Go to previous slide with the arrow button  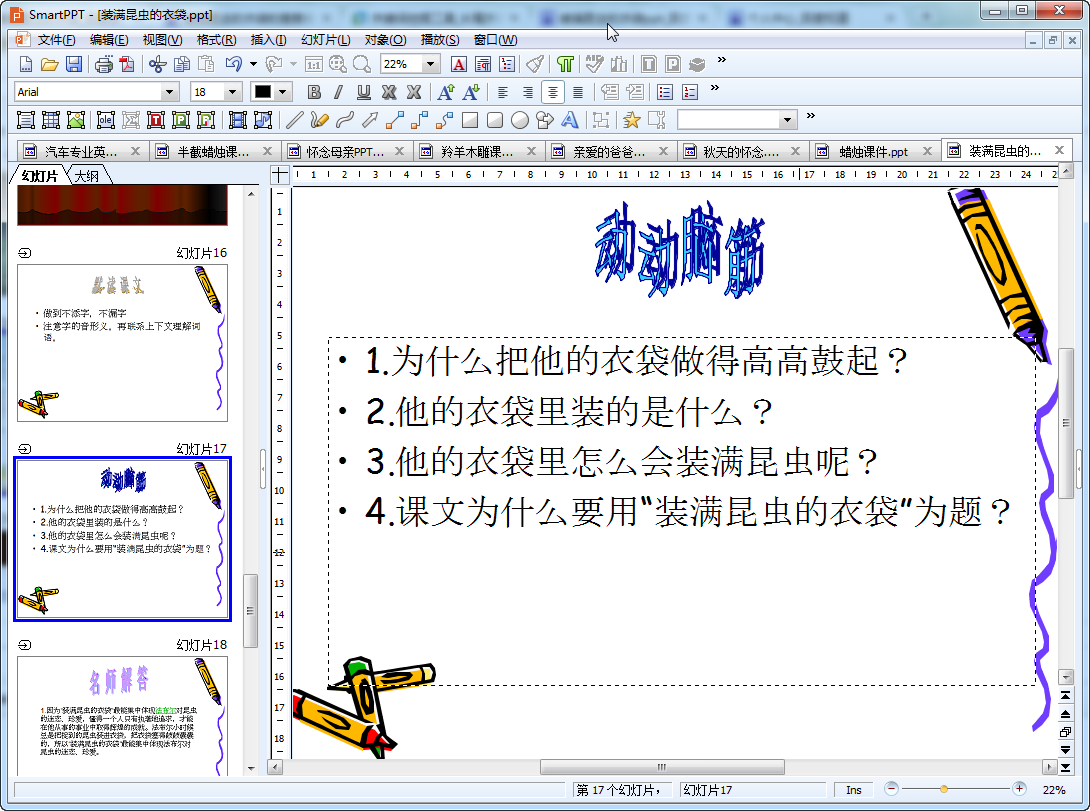point(1065,714)
